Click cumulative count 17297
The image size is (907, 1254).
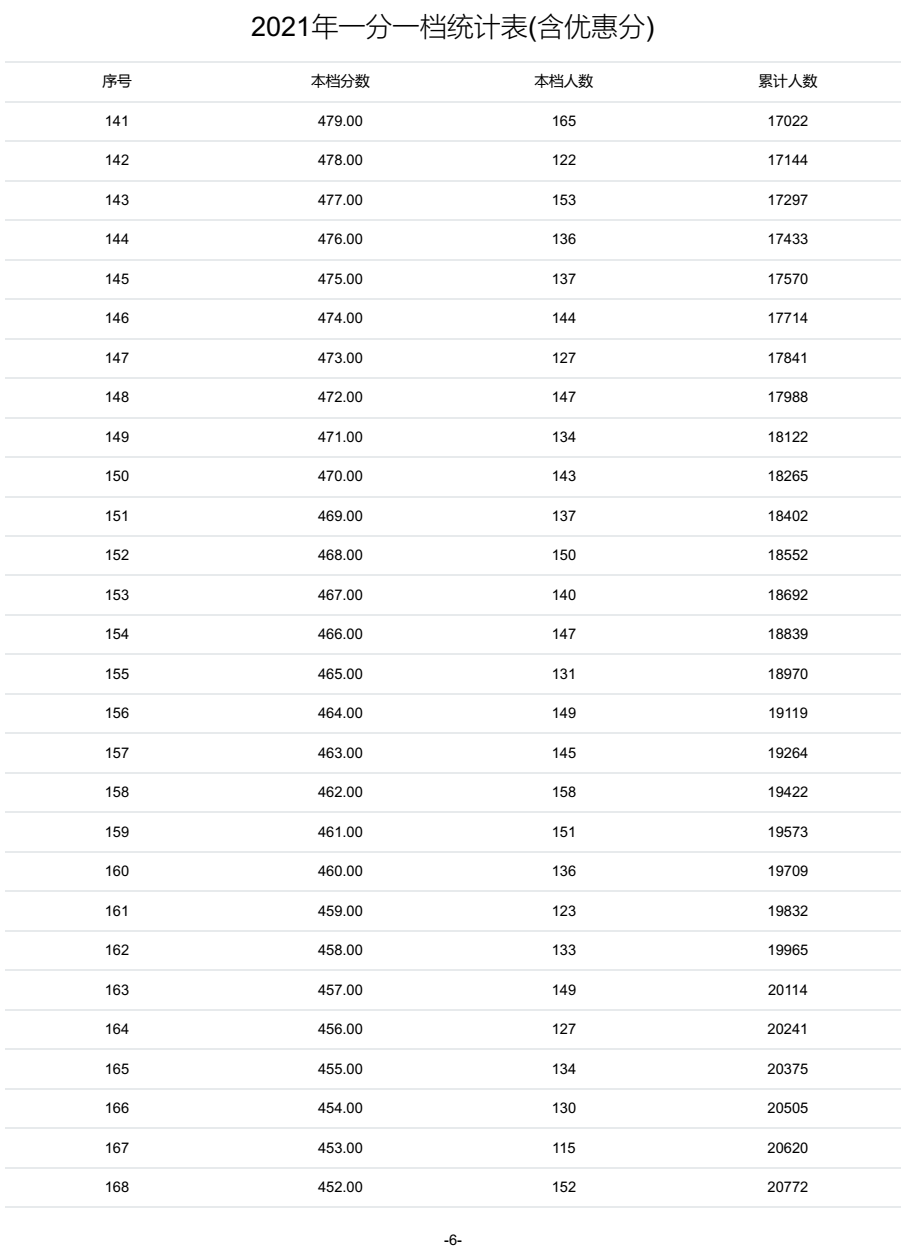coord(787,200)
